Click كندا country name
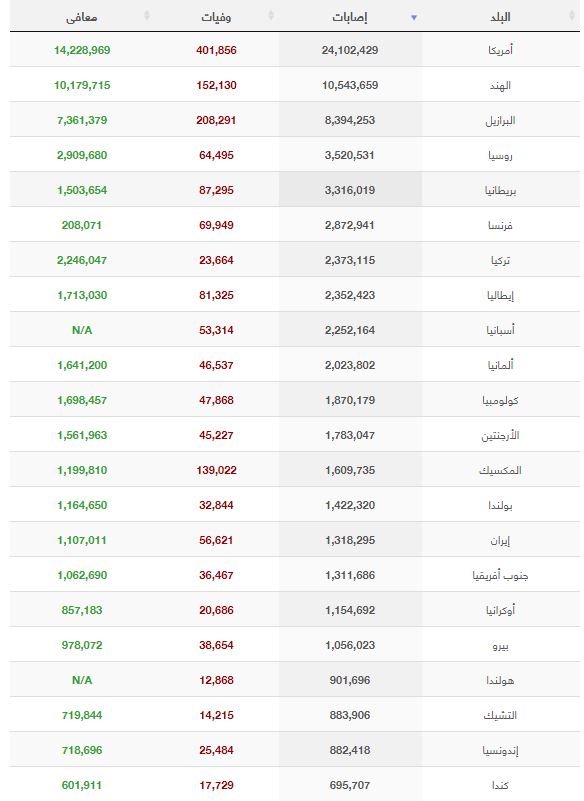Viewport: 584px width, 801px height. point(500,785)
